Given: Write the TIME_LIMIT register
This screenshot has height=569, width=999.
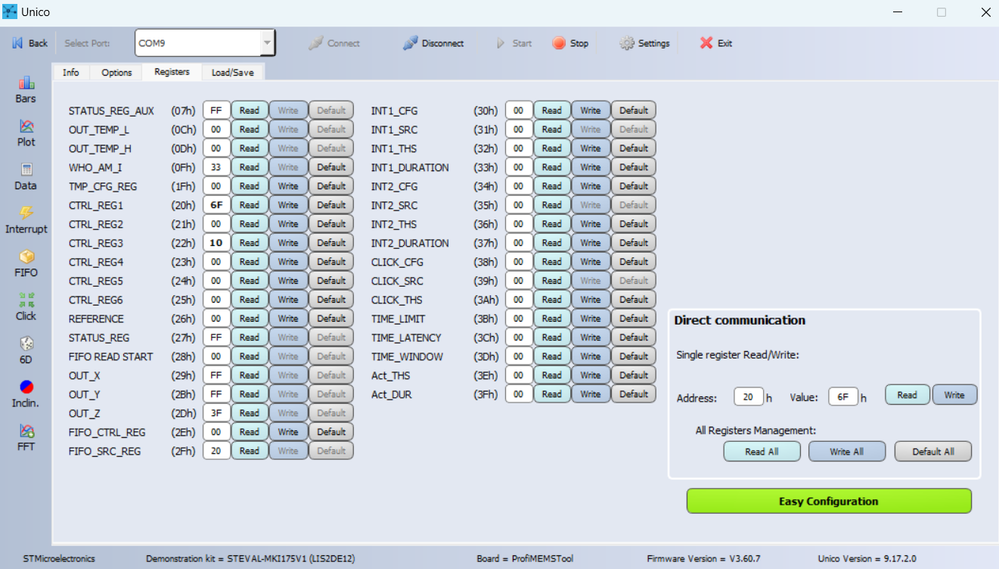Looking at the screenshot, I should click(591, 319).
